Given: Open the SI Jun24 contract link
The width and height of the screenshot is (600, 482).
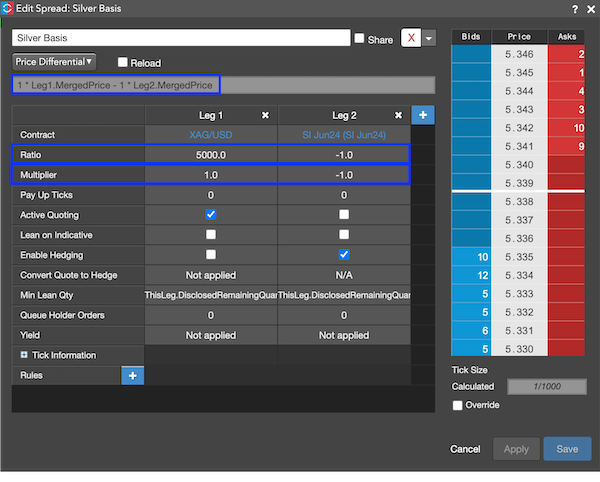Looking at the screenshot, I should (x=344, y=135).
